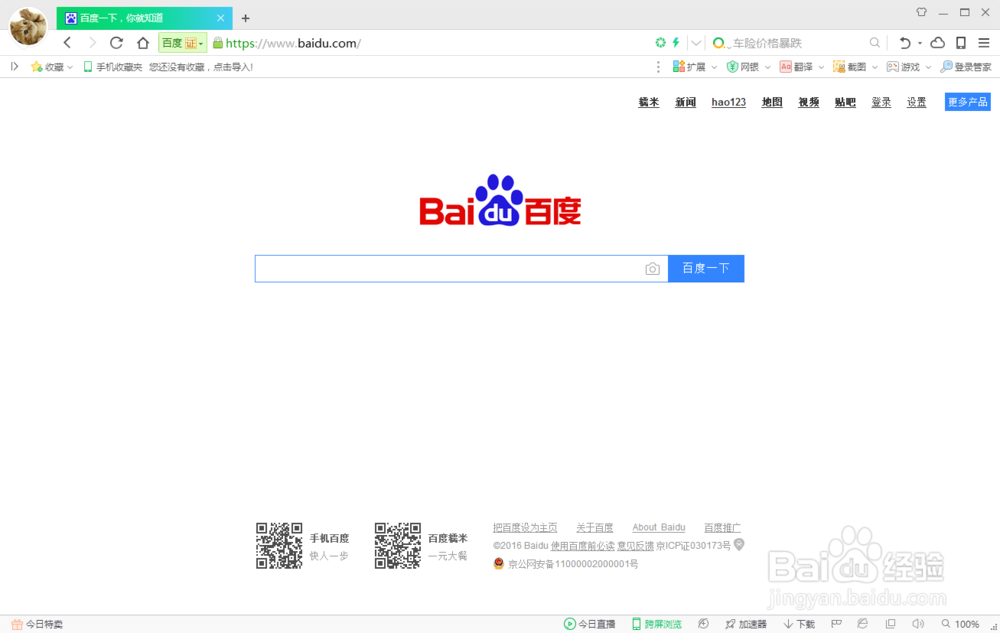Open the 地图 map link
The height and width of the screenshot is (633, 1000).
click(x=772, y=102)
